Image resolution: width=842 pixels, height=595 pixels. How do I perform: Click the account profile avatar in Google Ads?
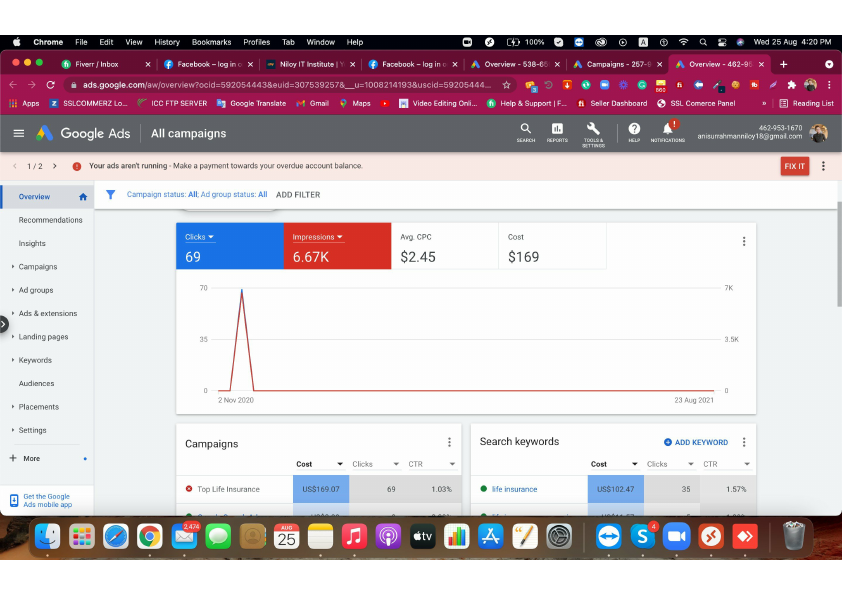tap(818, 133)
